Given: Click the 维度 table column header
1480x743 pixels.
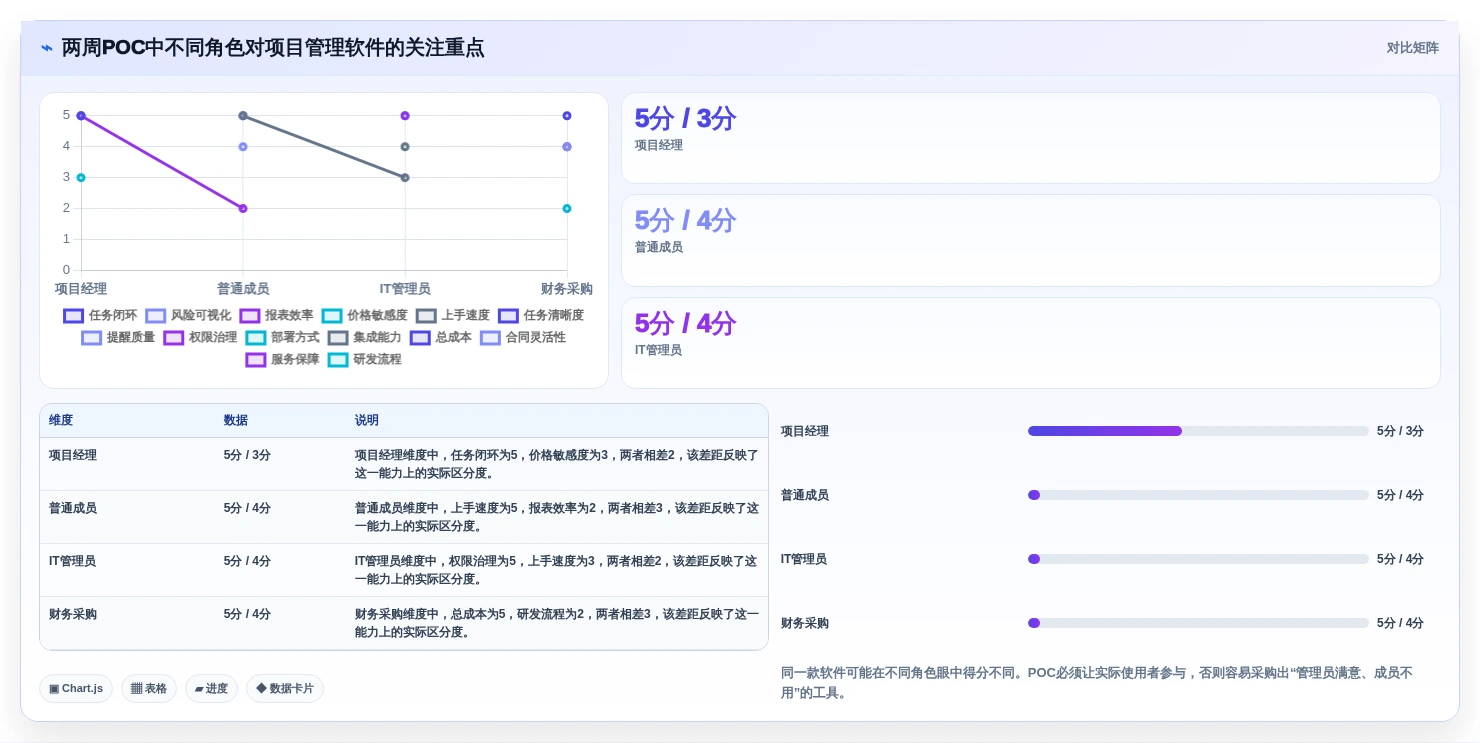Looking at the screenshot, I should [61, 421].
